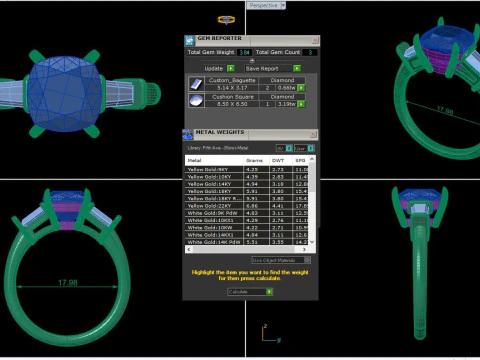480x360 pixels.
Task: Click green arrow on Custom_Baguette row
Action: click(x=301, y=88)
